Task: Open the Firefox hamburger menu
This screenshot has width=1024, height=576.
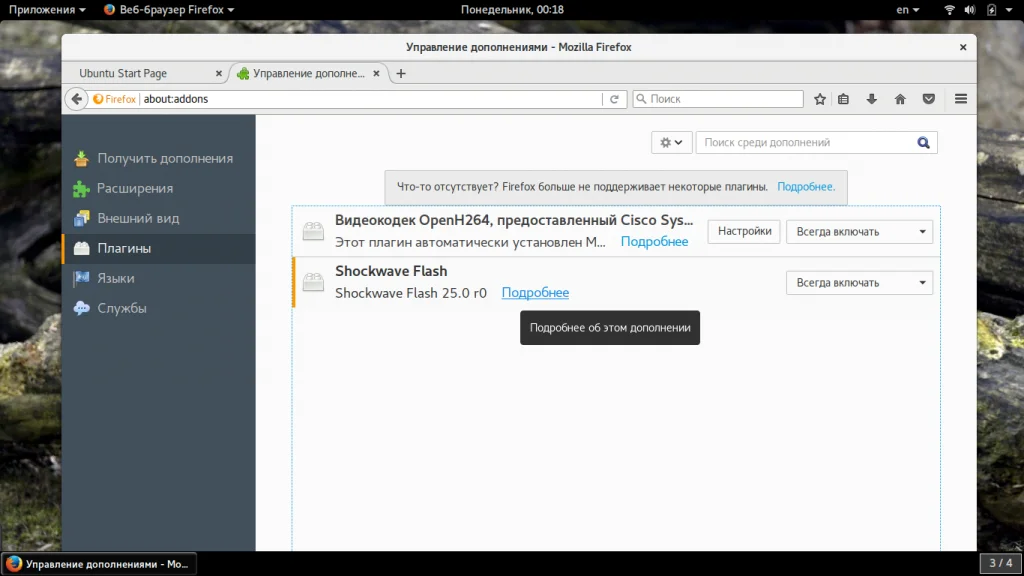Action: (961, 99)
